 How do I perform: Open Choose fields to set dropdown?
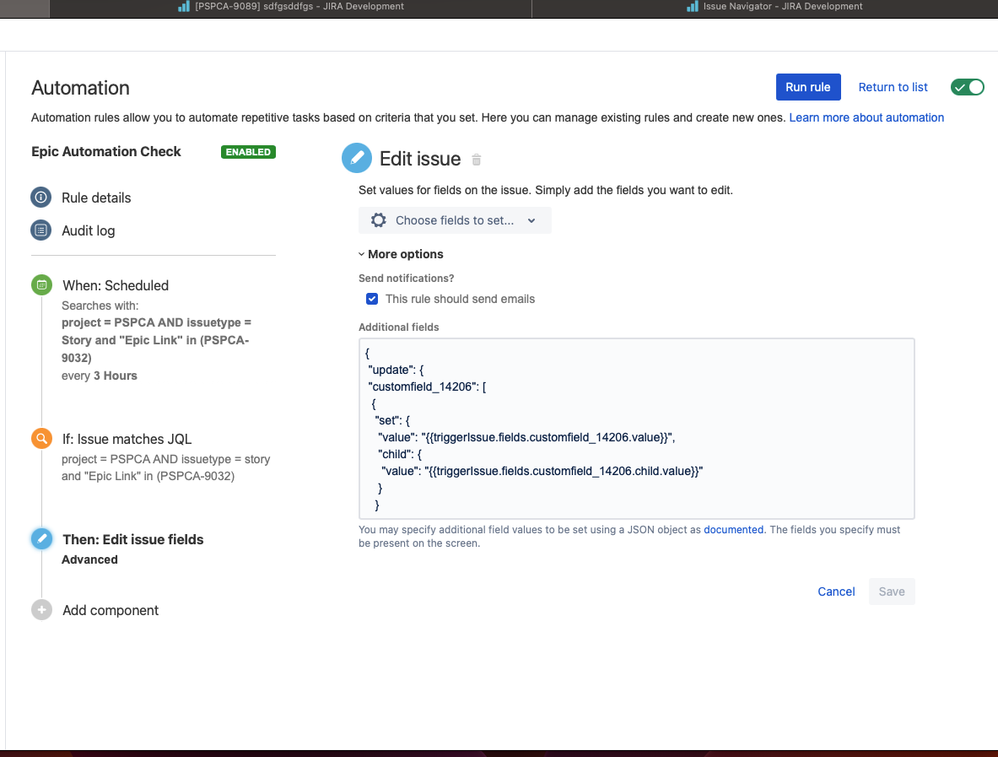[455, 220]
